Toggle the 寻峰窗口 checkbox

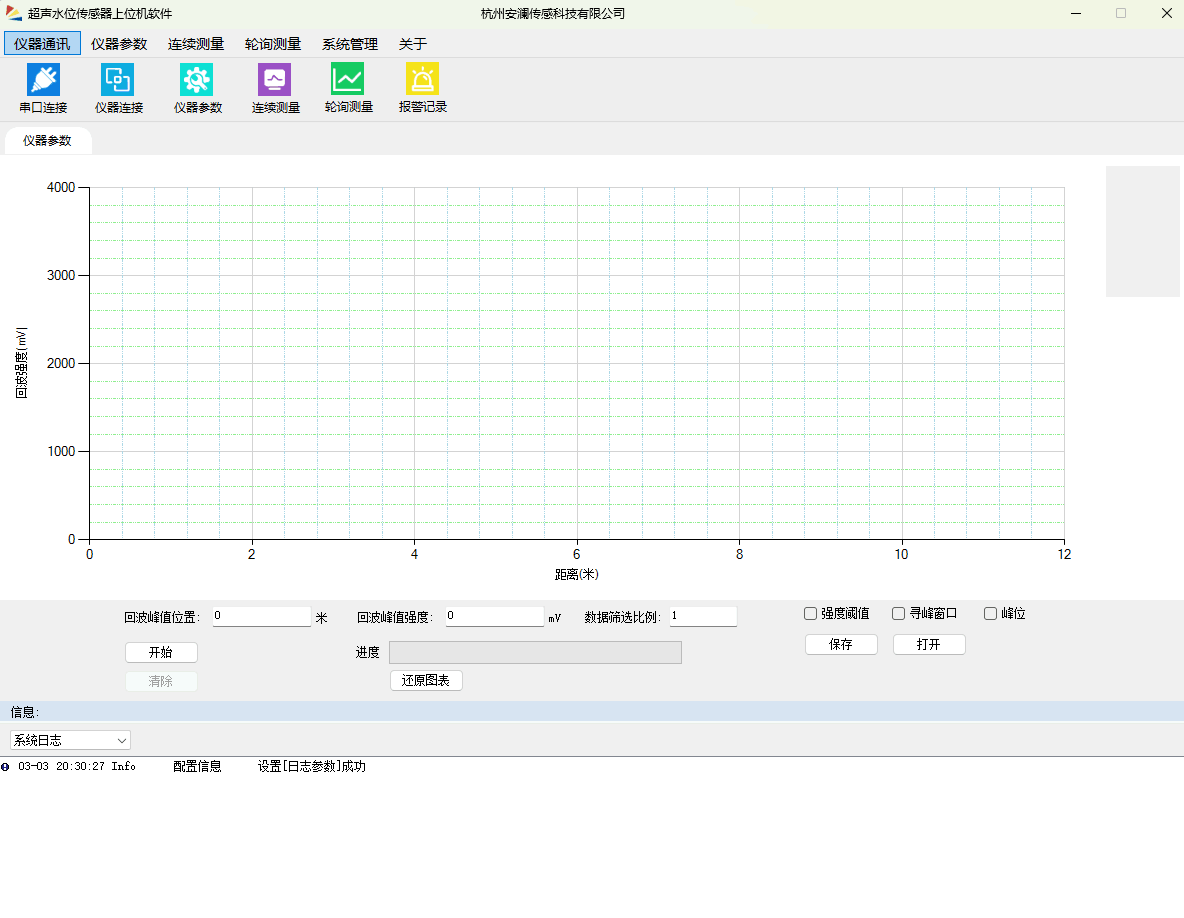899,614
